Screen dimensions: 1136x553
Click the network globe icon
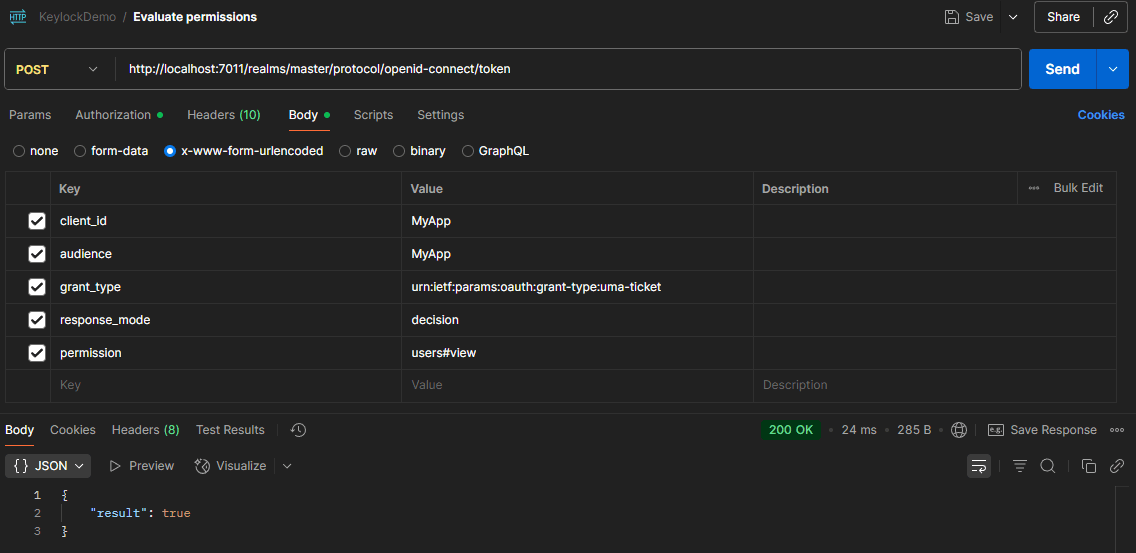959,430
